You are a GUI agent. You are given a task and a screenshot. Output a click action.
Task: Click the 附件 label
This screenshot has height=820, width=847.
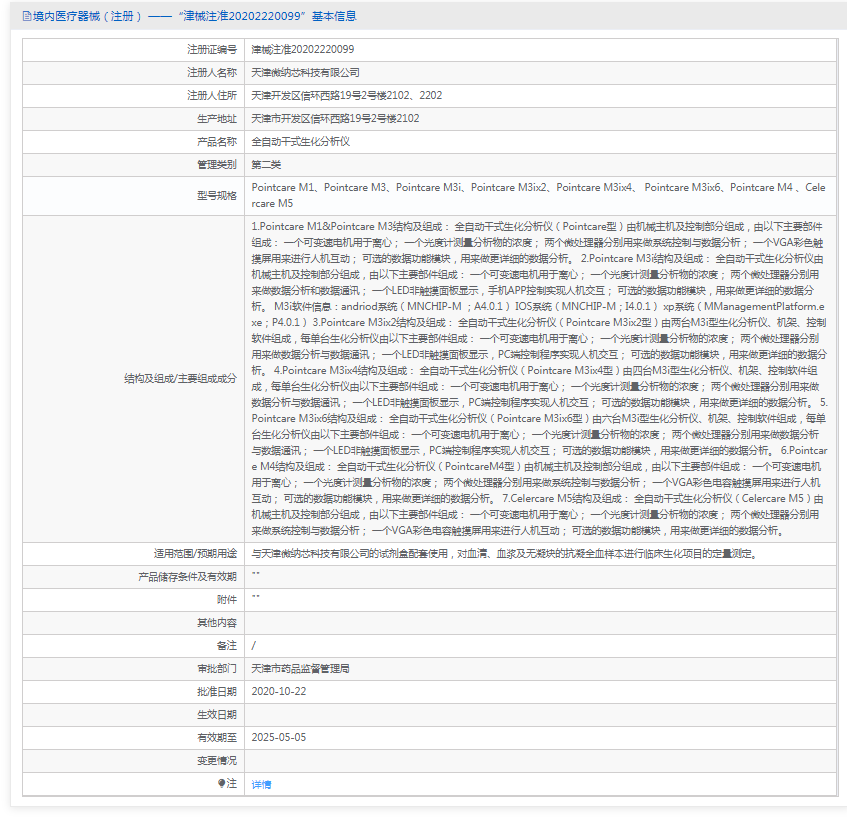click(227, 600)
